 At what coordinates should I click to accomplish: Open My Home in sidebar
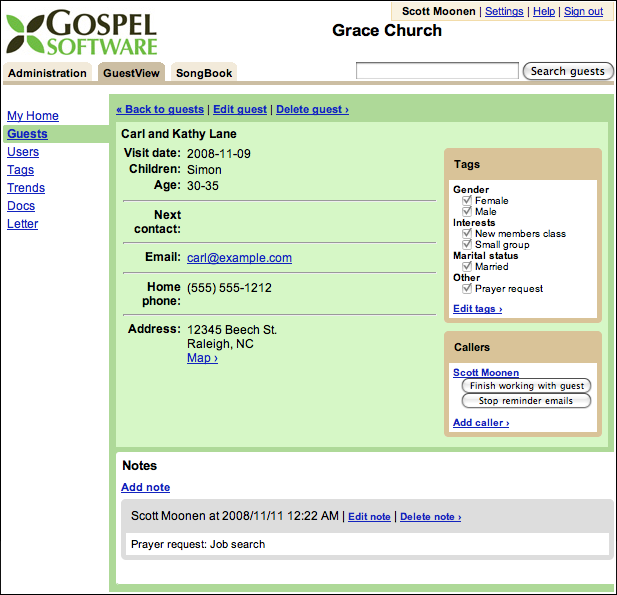pyautogui.click(x=33, y=116)
